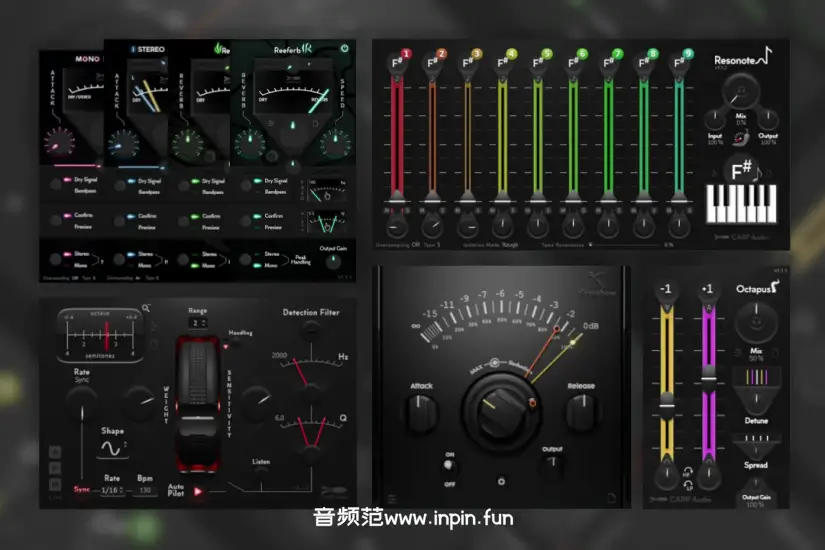This screenshot has height=550, width=825.
Task: Open the Shape waveform selector
Action: pyautogui.click(x=112, y=446)
